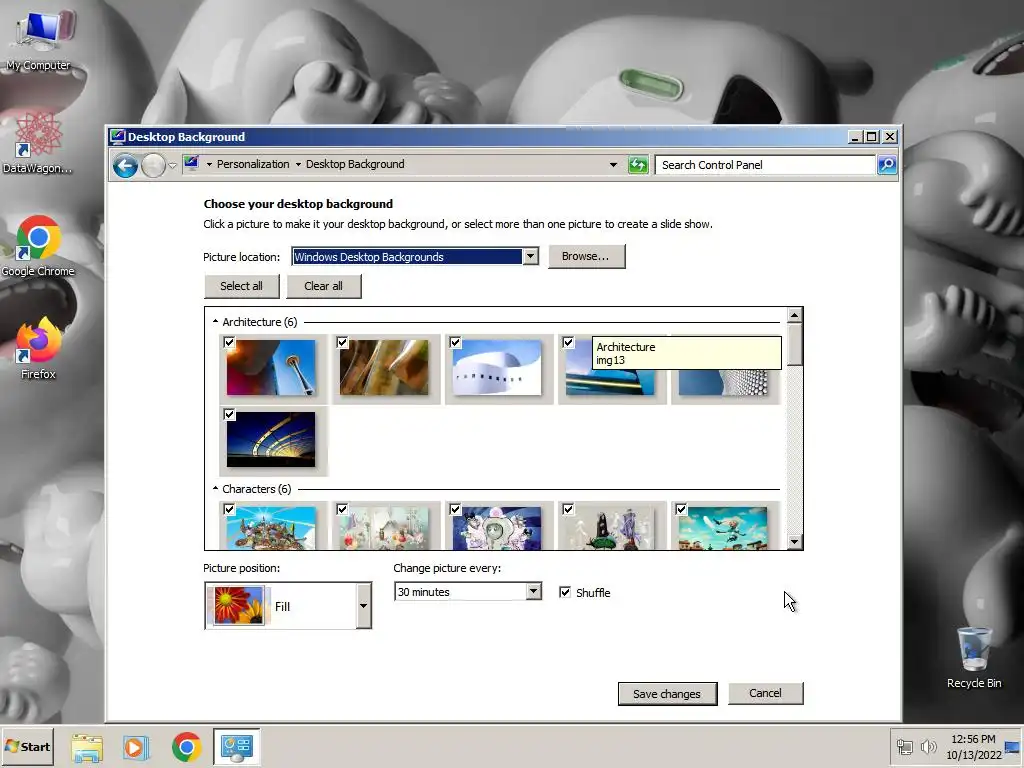
Task: Open Chrome from the taskbar
Action: coord(186,747)
